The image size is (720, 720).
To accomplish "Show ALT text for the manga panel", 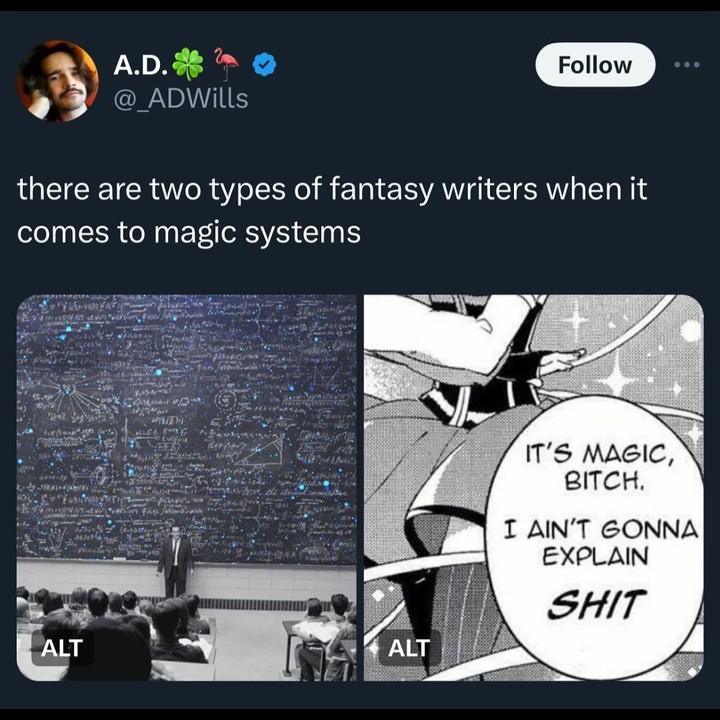I will tap(409, 648).
